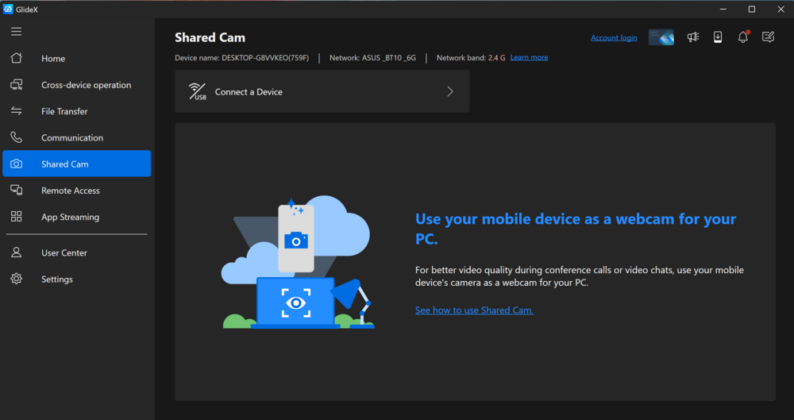
Task: Click the Account login link
Action: tap(614, 38)
